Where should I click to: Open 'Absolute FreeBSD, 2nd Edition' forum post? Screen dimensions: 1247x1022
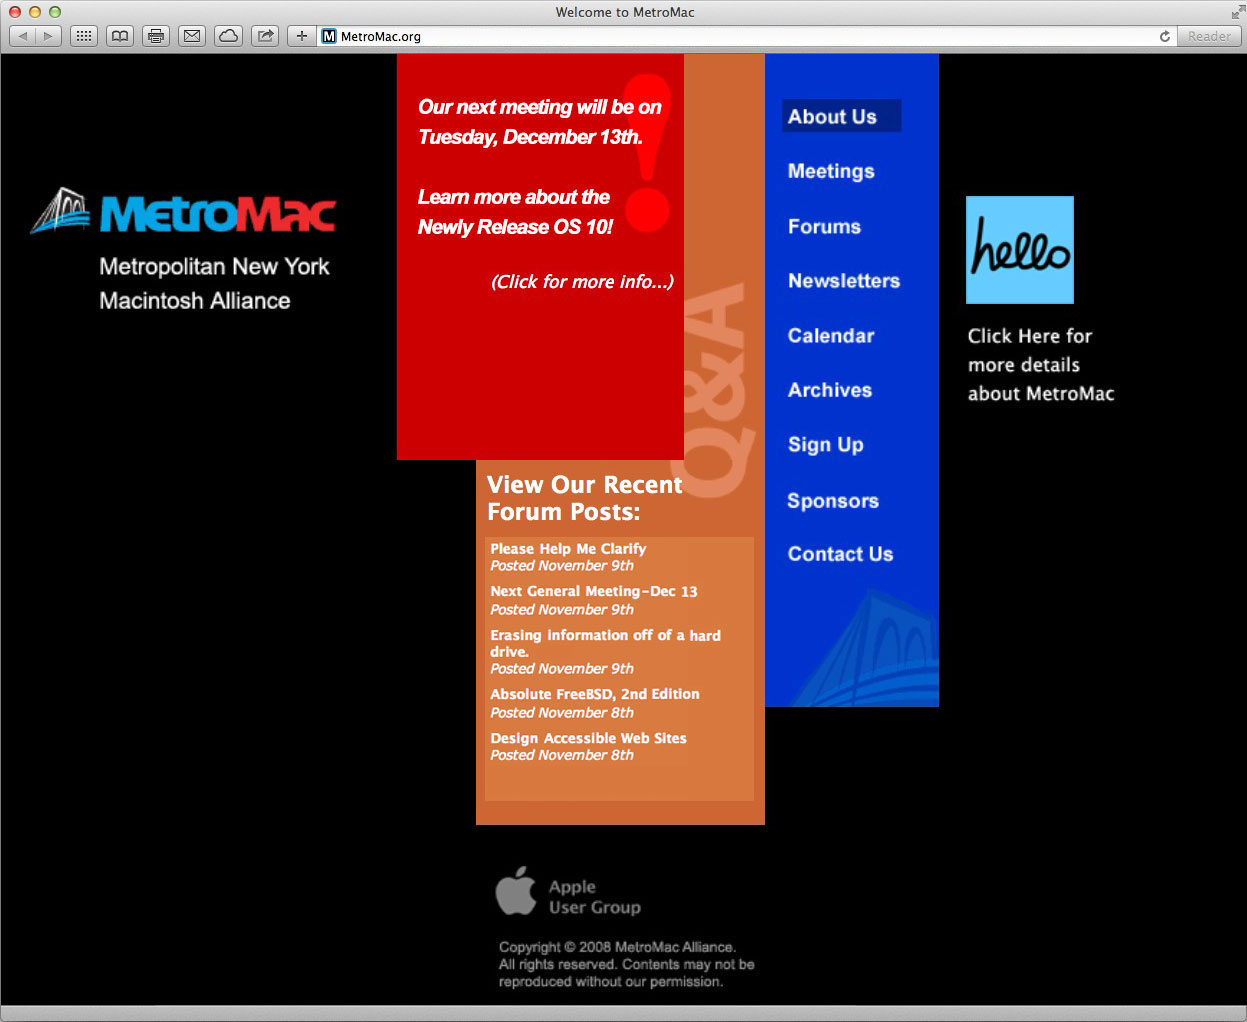click(594, 694)
